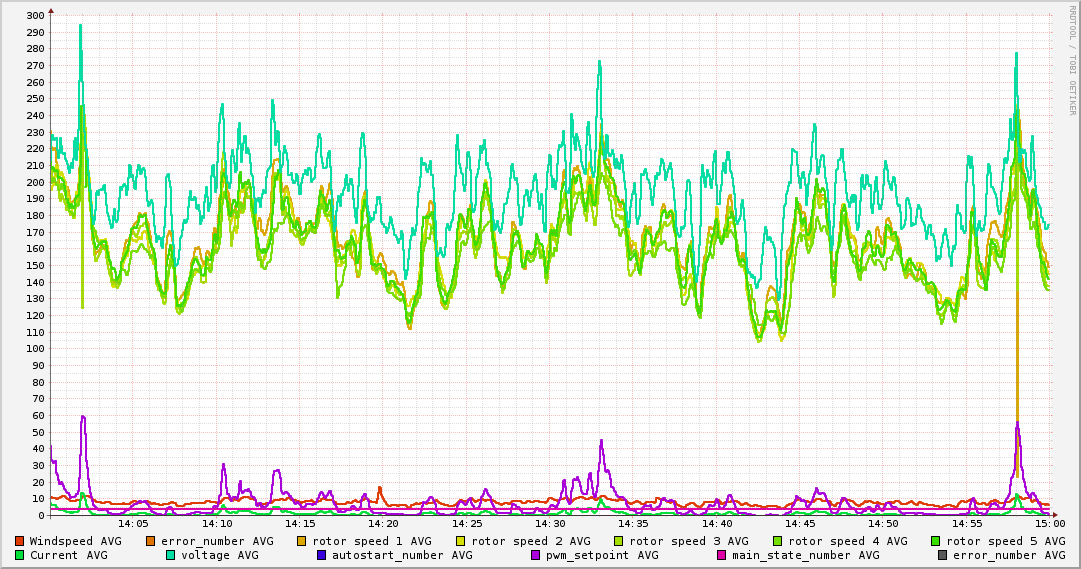Click the 100 value on the y-axis
Screen dimensions: 1081x569
(x=35, y=349)
